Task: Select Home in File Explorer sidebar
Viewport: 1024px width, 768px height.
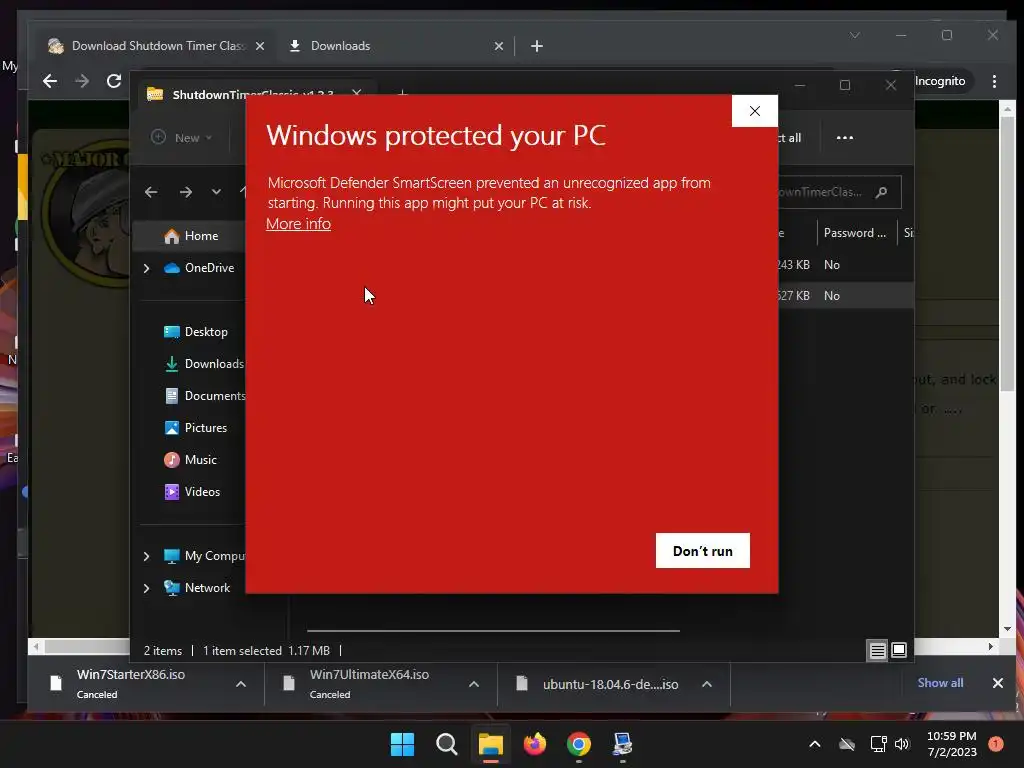Action: (x=191, y=236)
